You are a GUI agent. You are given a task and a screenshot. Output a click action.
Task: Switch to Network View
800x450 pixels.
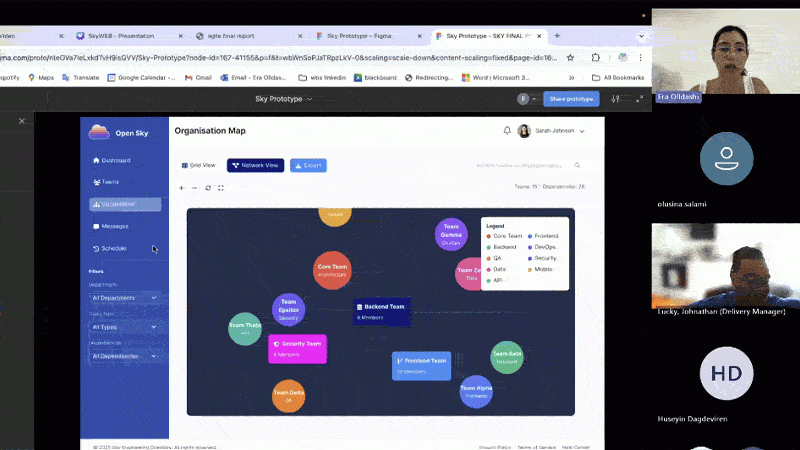click(255, 165)
